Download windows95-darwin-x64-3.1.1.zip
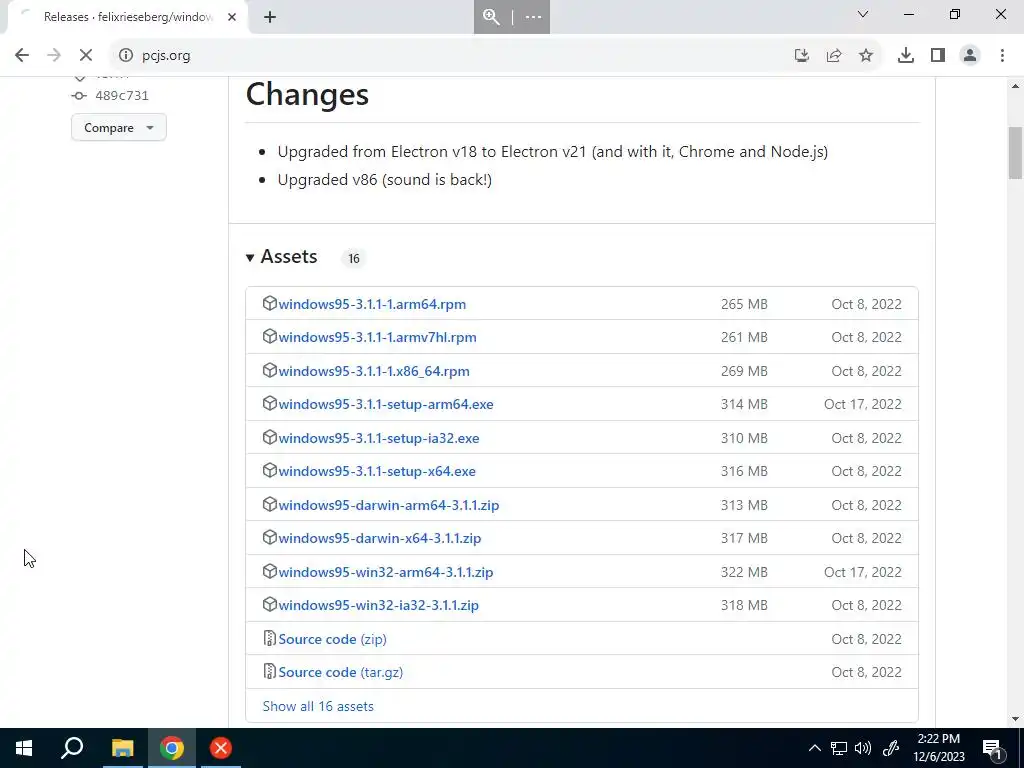This screenshot has height=768, width=1024. click(379, 539)
